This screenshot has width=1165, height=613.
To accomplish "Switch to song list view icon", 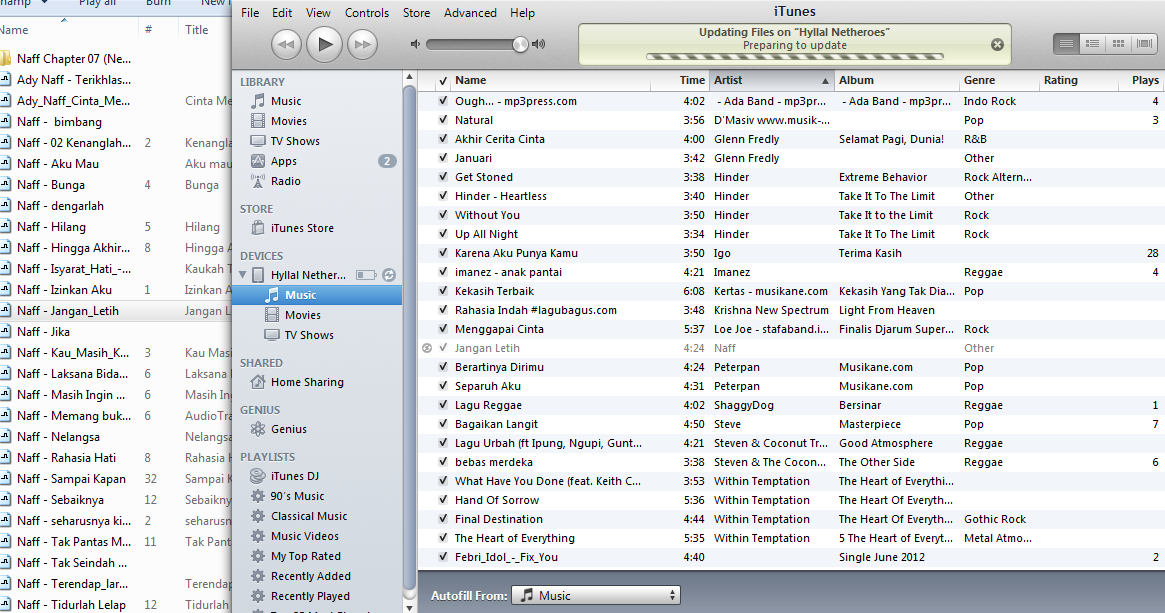I will coord(1066,44).
